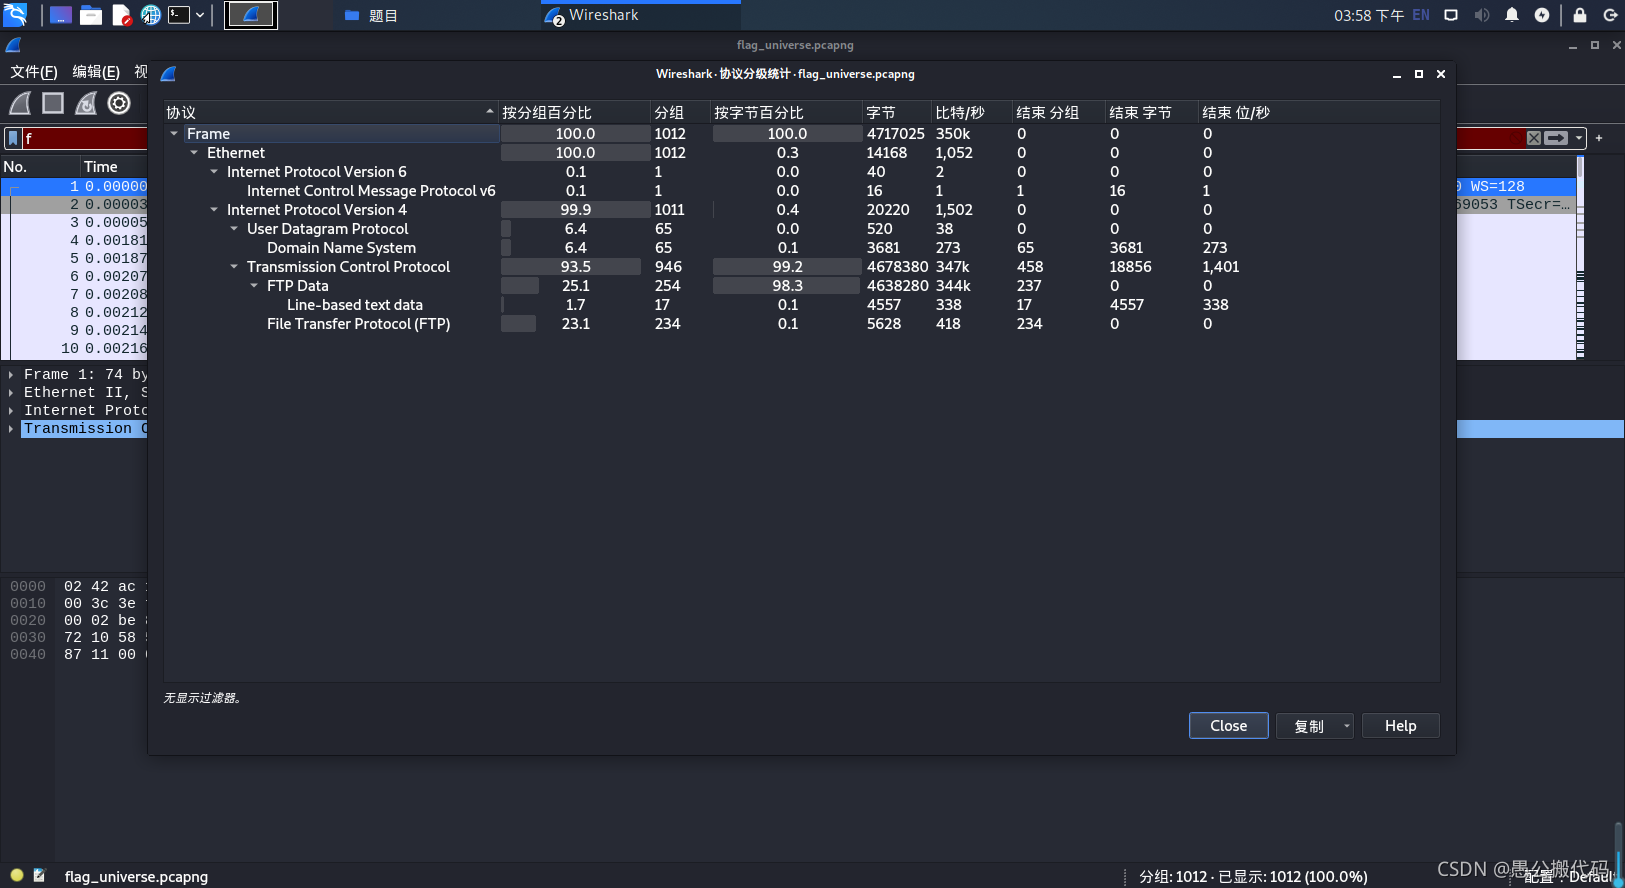Collapse the FTP Data row

click(254, 286)
